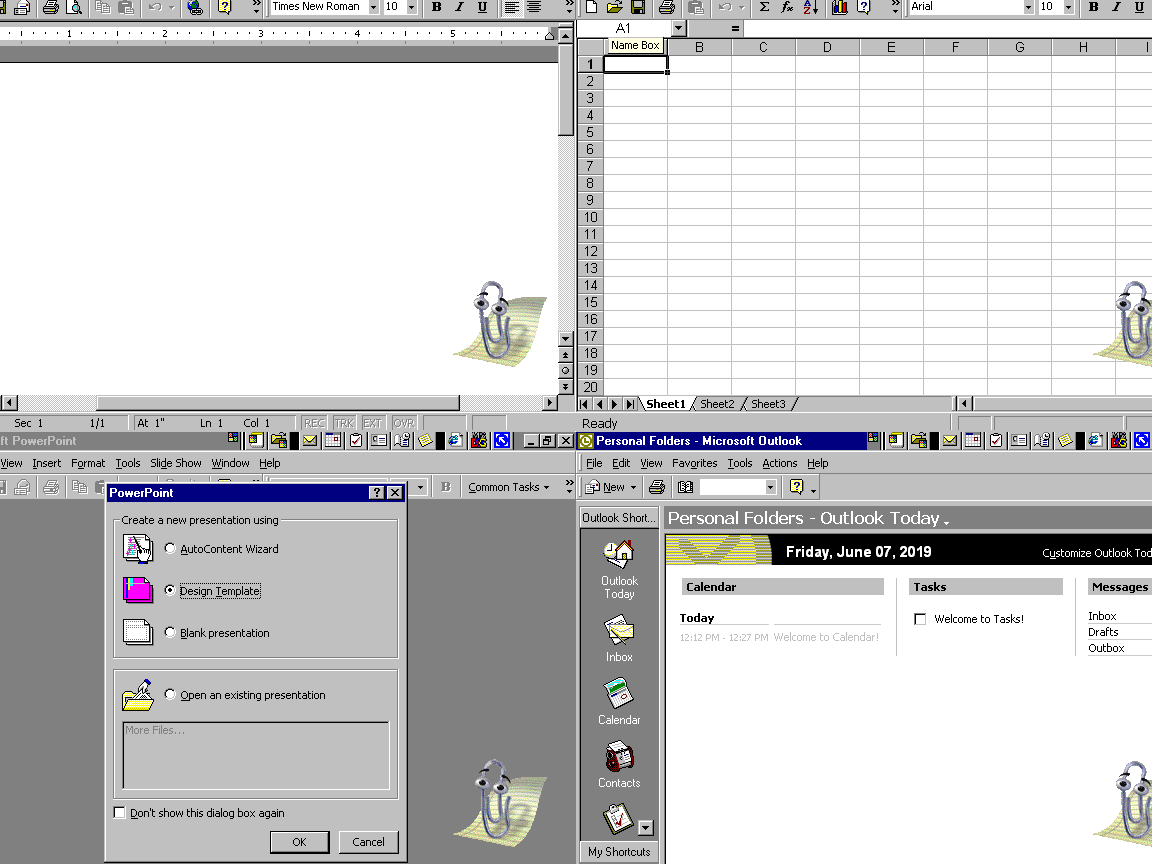Expand more shortcuts arrow in Outlook bar
This screenshot has width=1152, height=864.
[646, 828]
